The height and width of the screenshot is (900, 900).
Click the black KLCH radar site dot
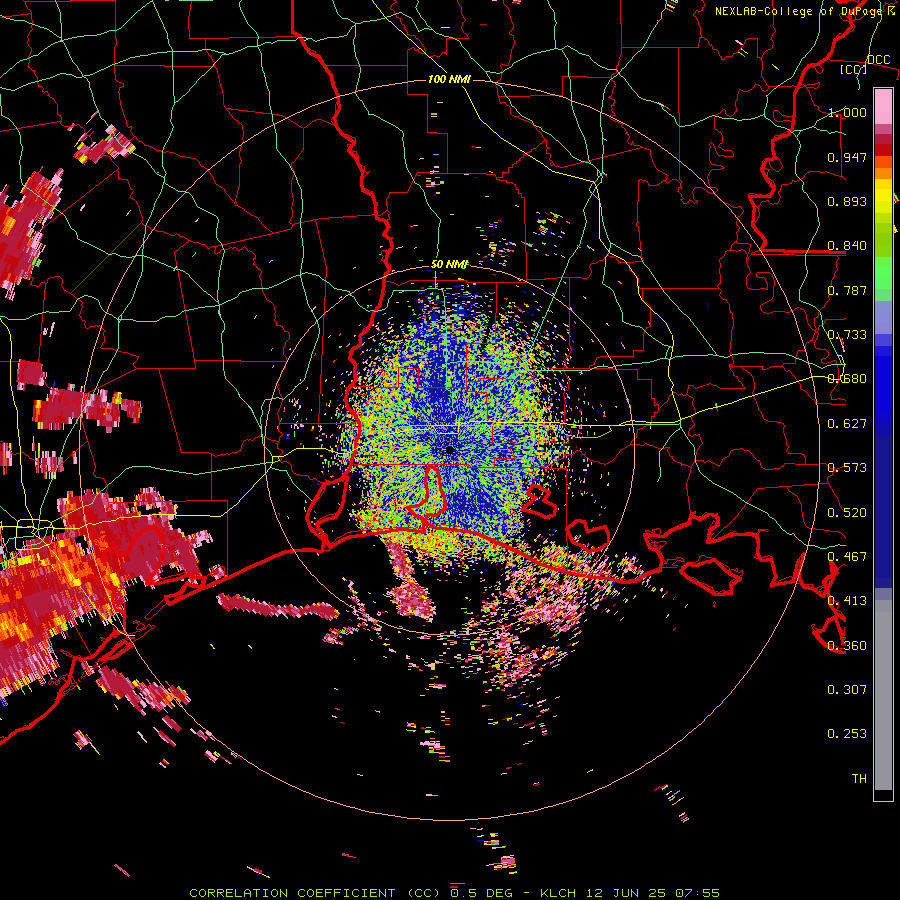pos(449,450)
